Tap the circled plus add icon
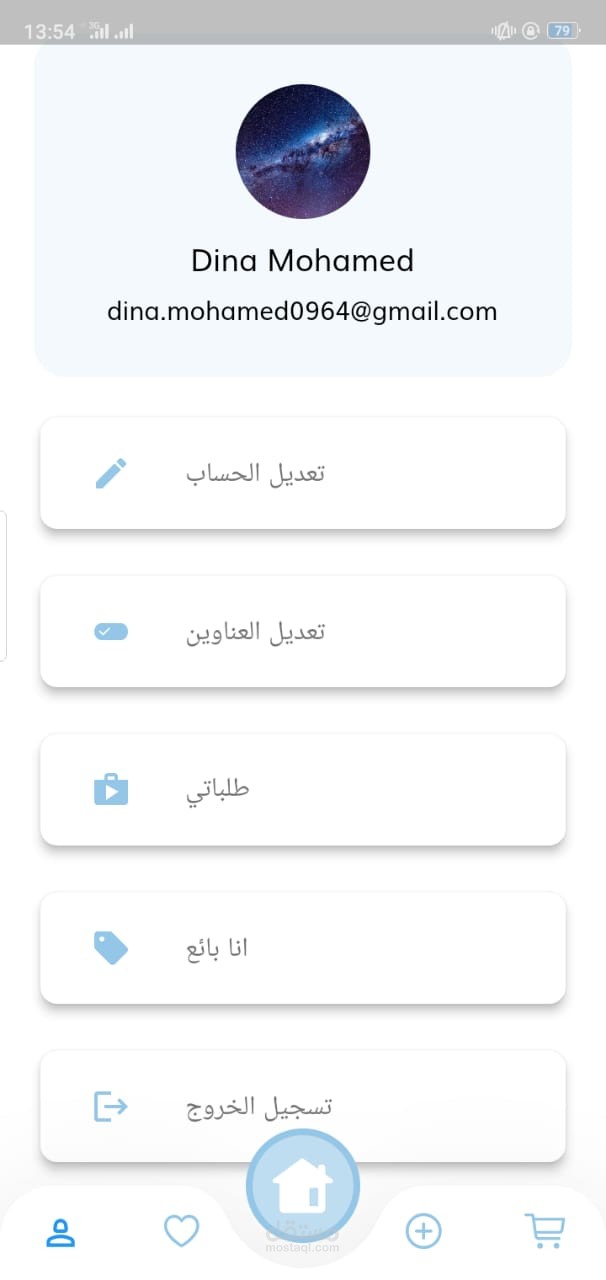The width and height of the screenshot is (606, 1280). tap(423, 1231)
